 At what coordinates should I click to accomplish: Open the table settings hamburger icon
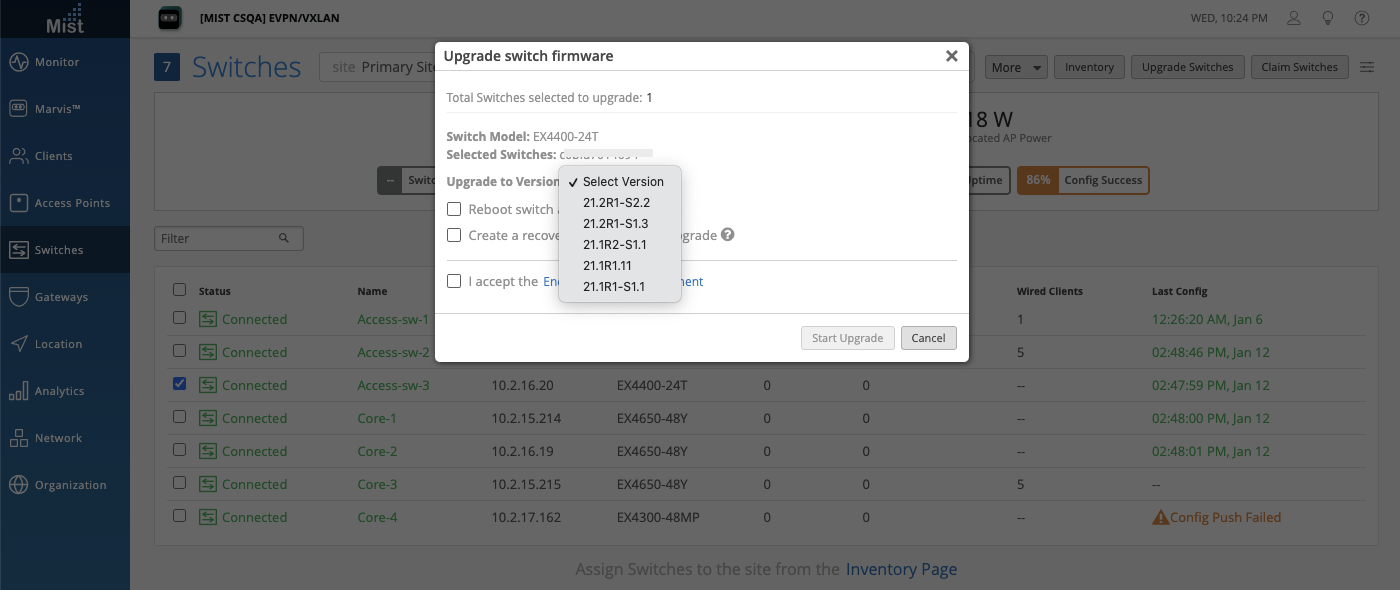point(1367,67)
